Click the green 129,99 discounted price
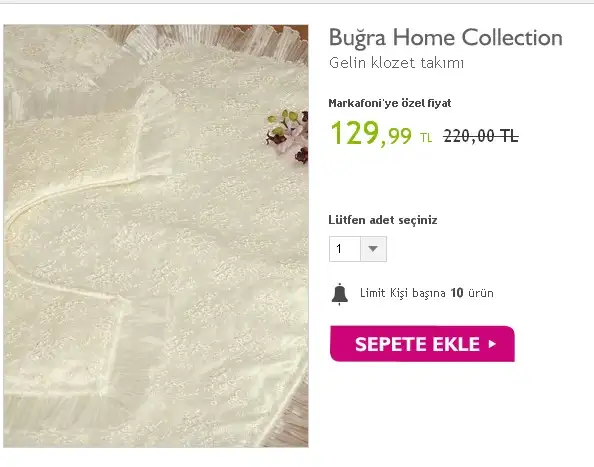594x467 pixels. 371,133
